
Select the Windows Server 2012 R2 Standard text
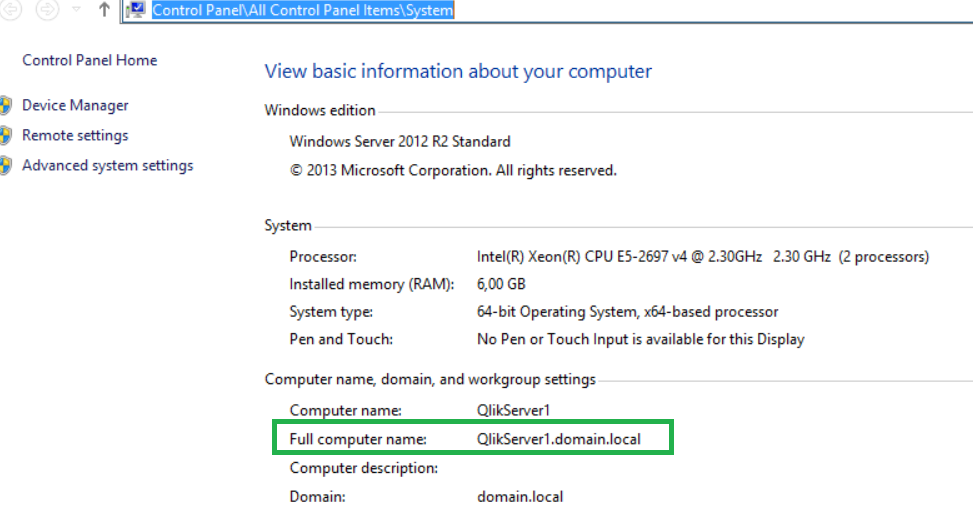400,141
